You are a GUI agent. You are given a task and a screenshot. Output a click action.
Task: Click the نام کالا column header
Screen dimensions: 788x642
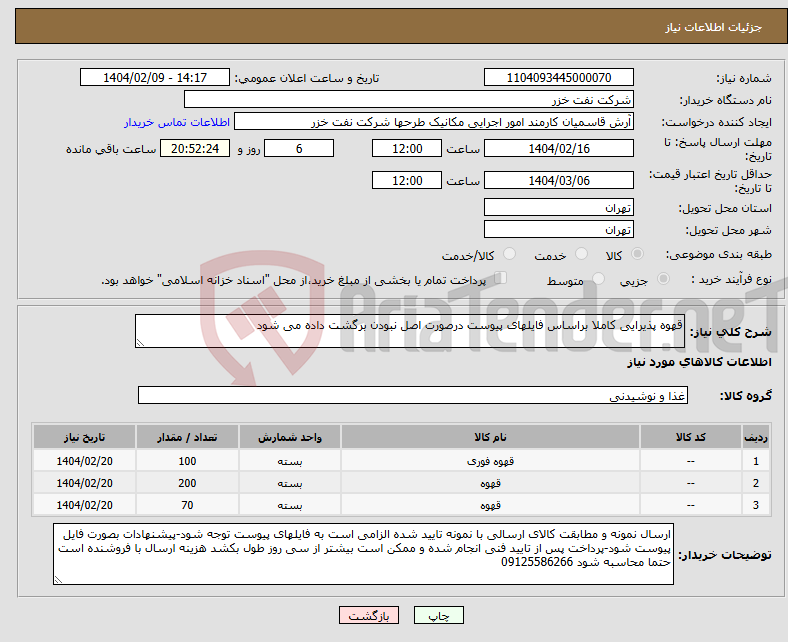coord(490,437)
